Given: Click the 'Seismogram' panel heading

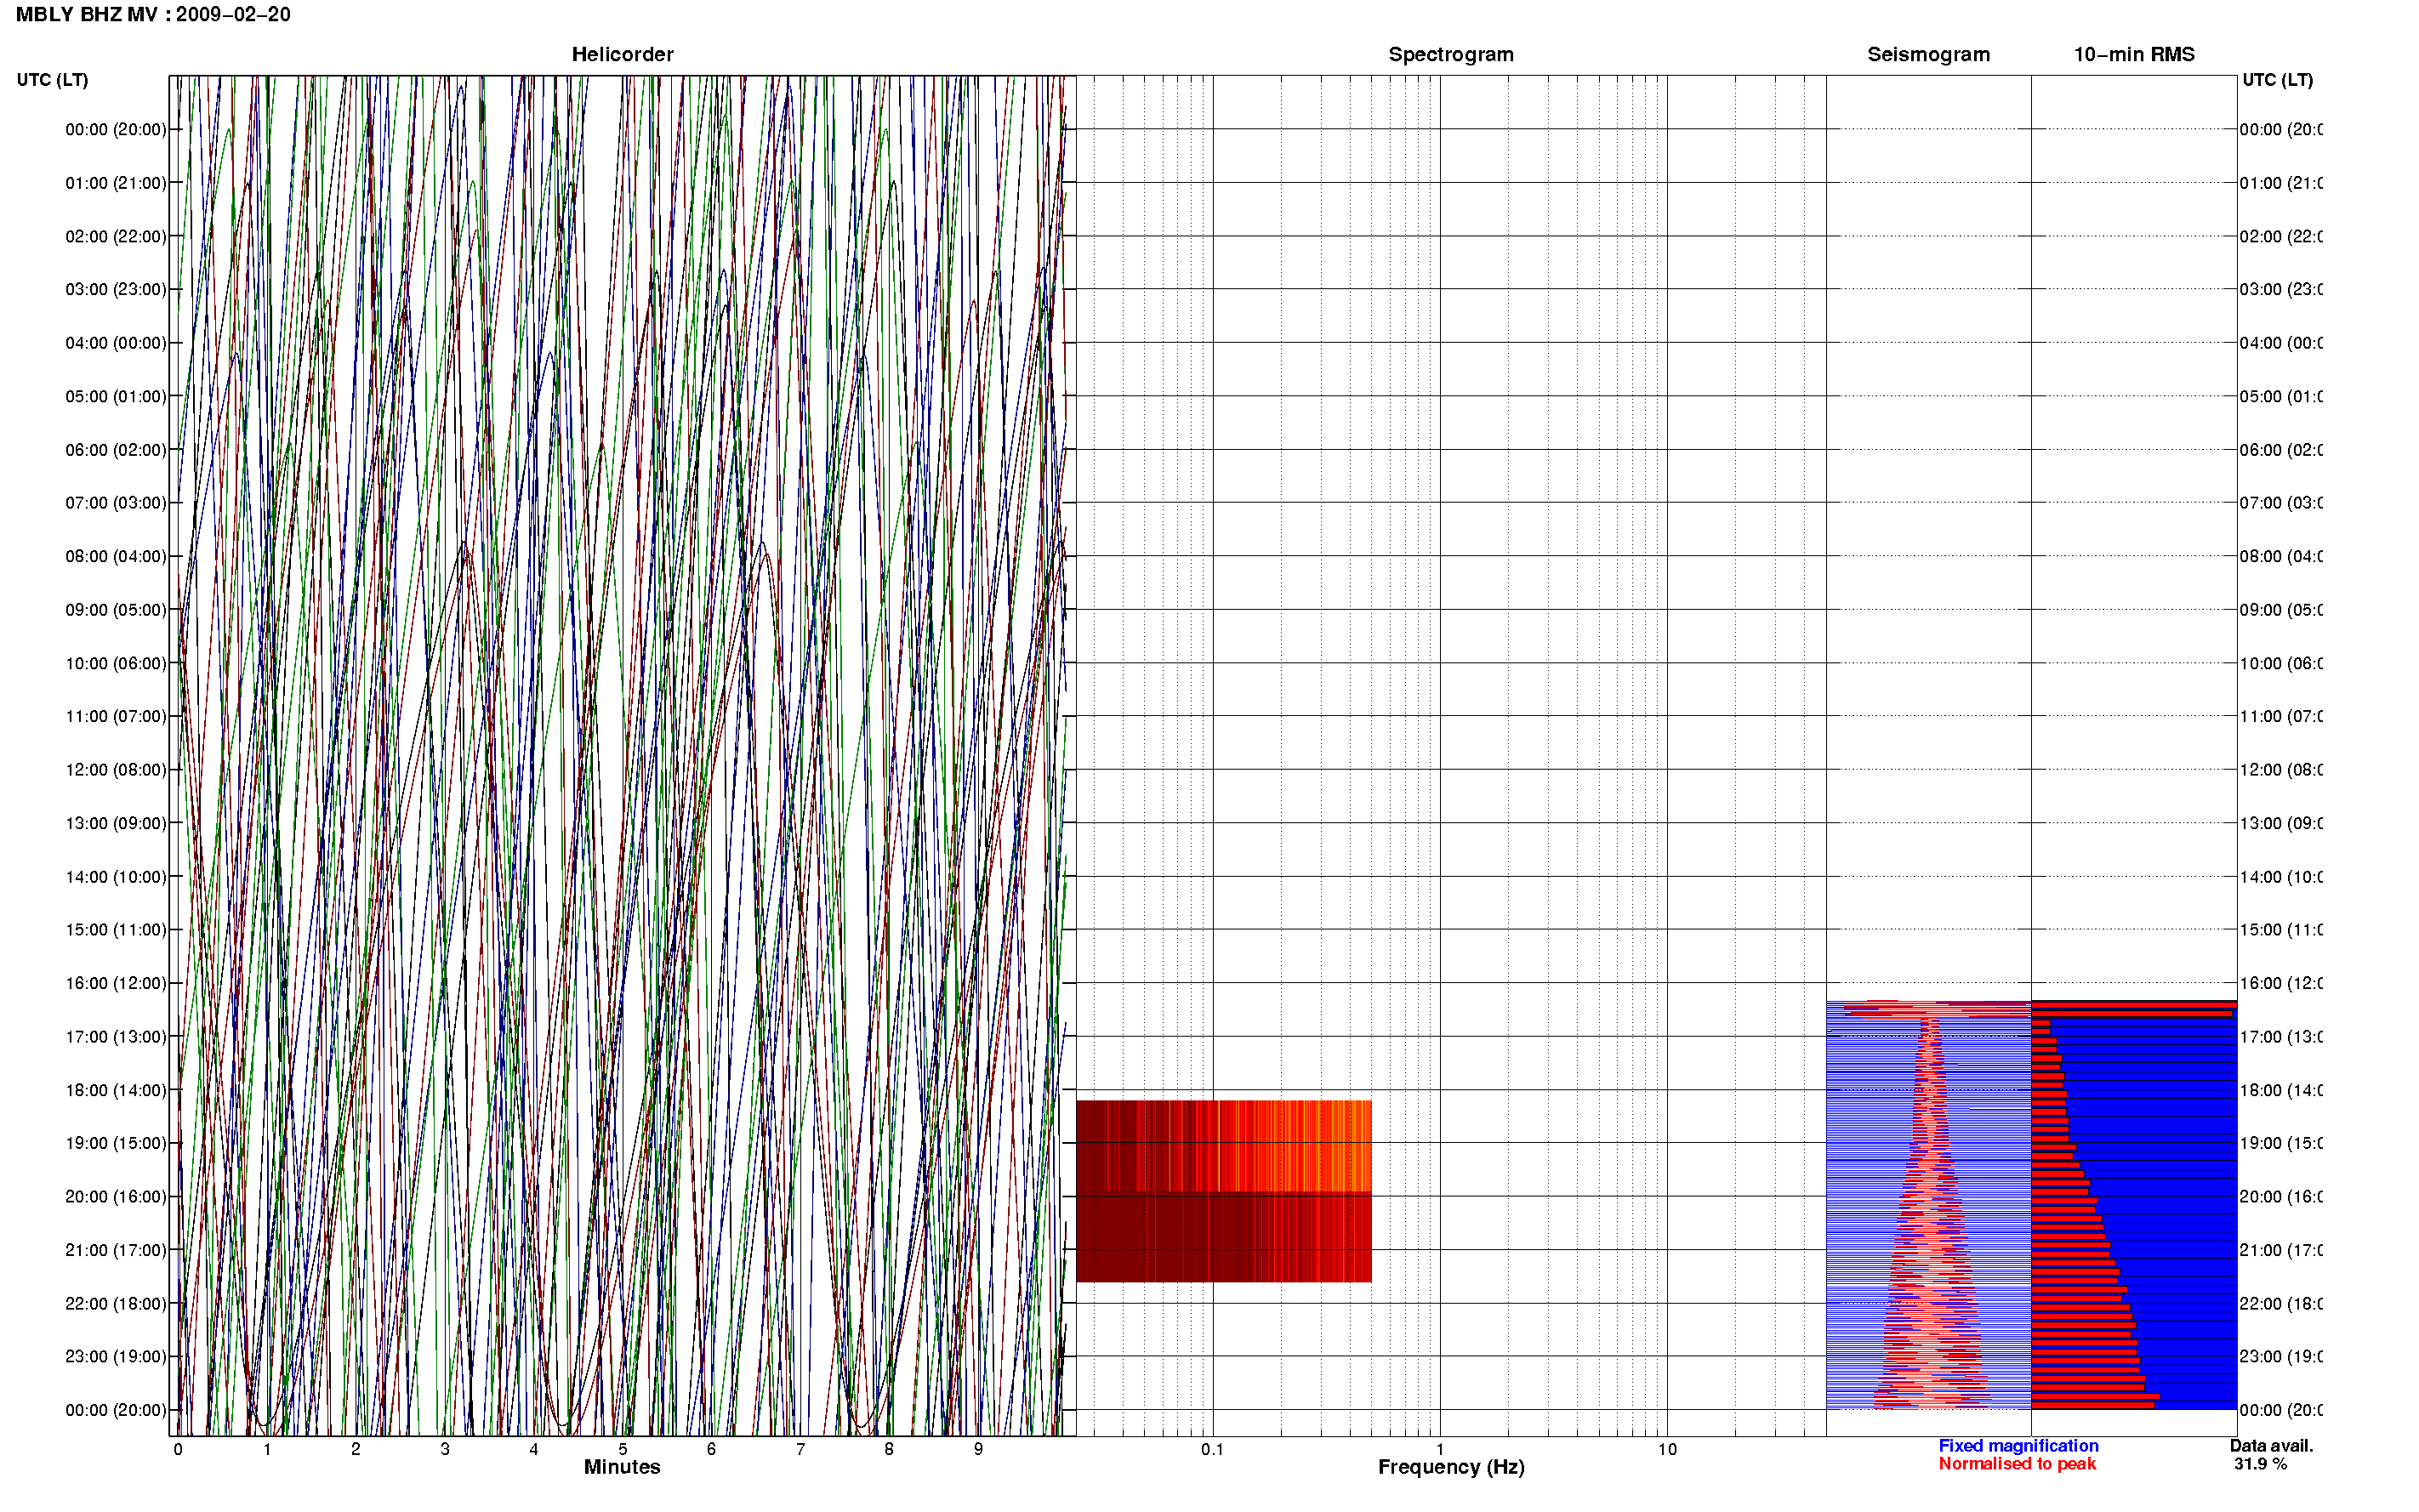Looking at the screenshot, I should pos(1928,55).
